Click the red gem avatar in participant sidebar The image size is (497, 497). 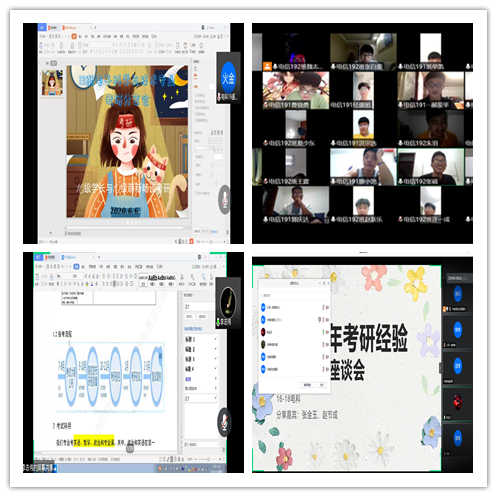pos(458,402)
